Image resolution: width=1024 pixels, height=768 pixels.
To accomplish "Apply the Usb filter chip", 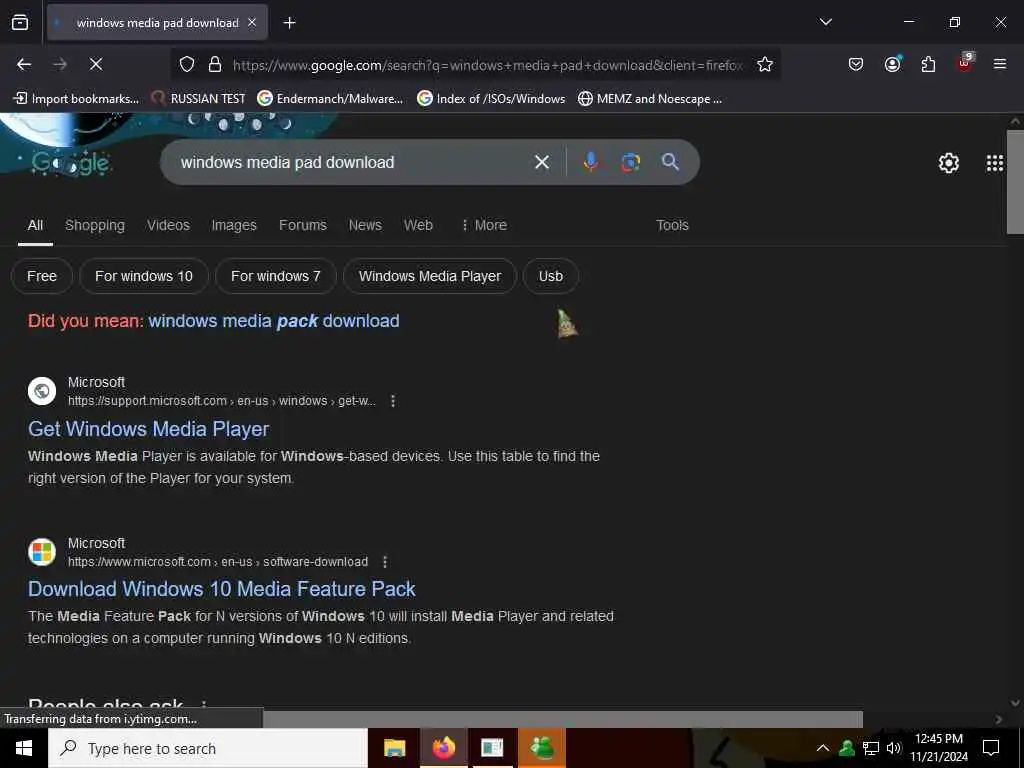I will click(x=551, y=276).
